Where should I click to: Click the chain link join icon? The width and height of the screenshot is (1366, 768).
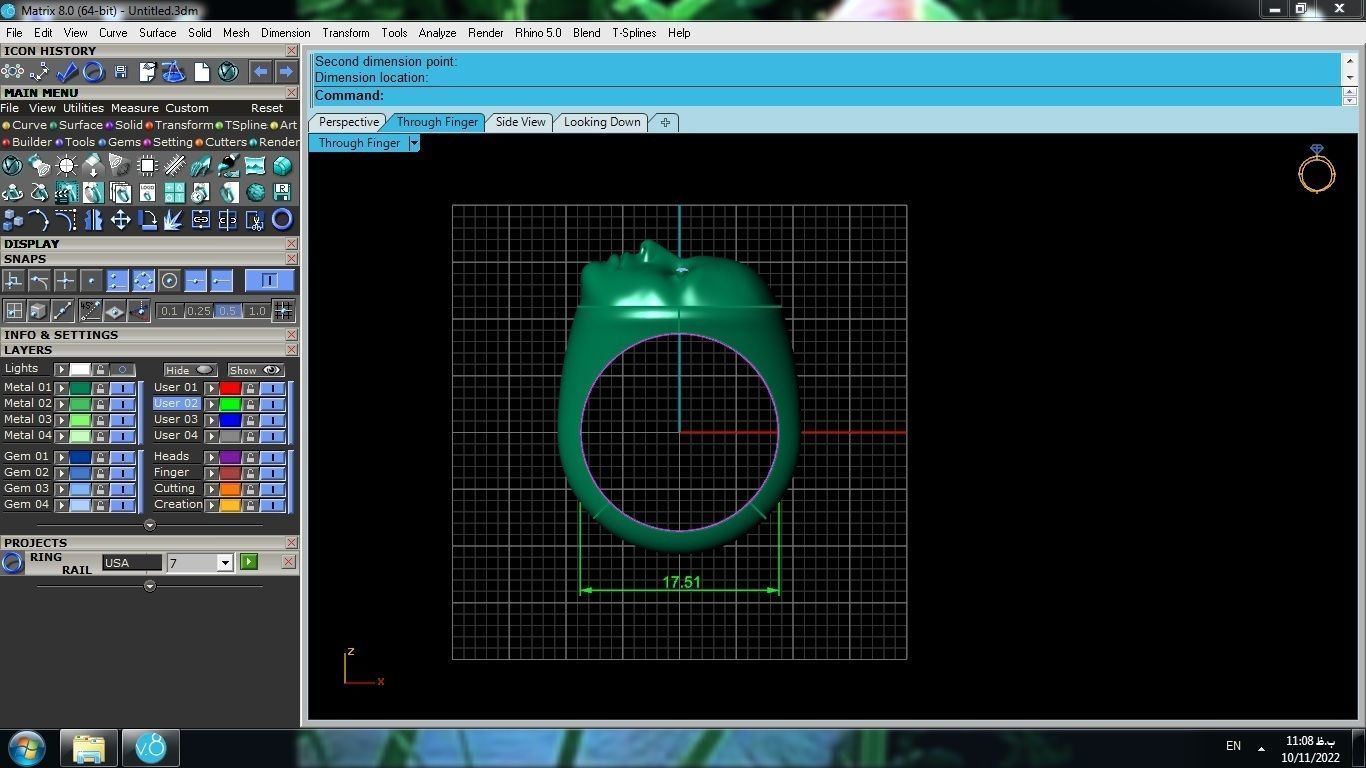(x=201, y=219)
